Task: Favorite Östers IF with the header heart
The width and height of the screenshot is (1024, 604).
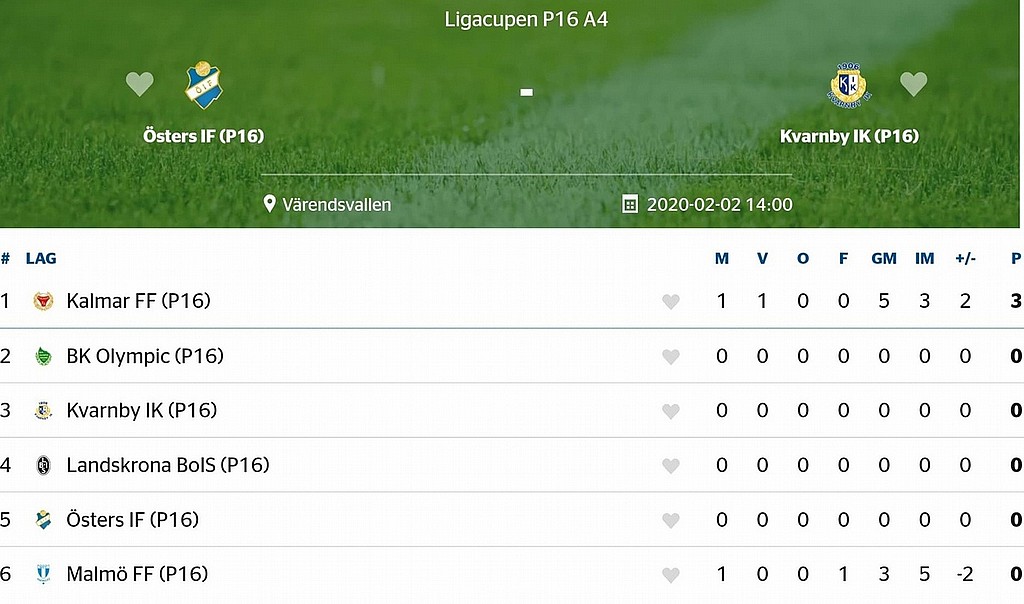Action: click(140, 84)
